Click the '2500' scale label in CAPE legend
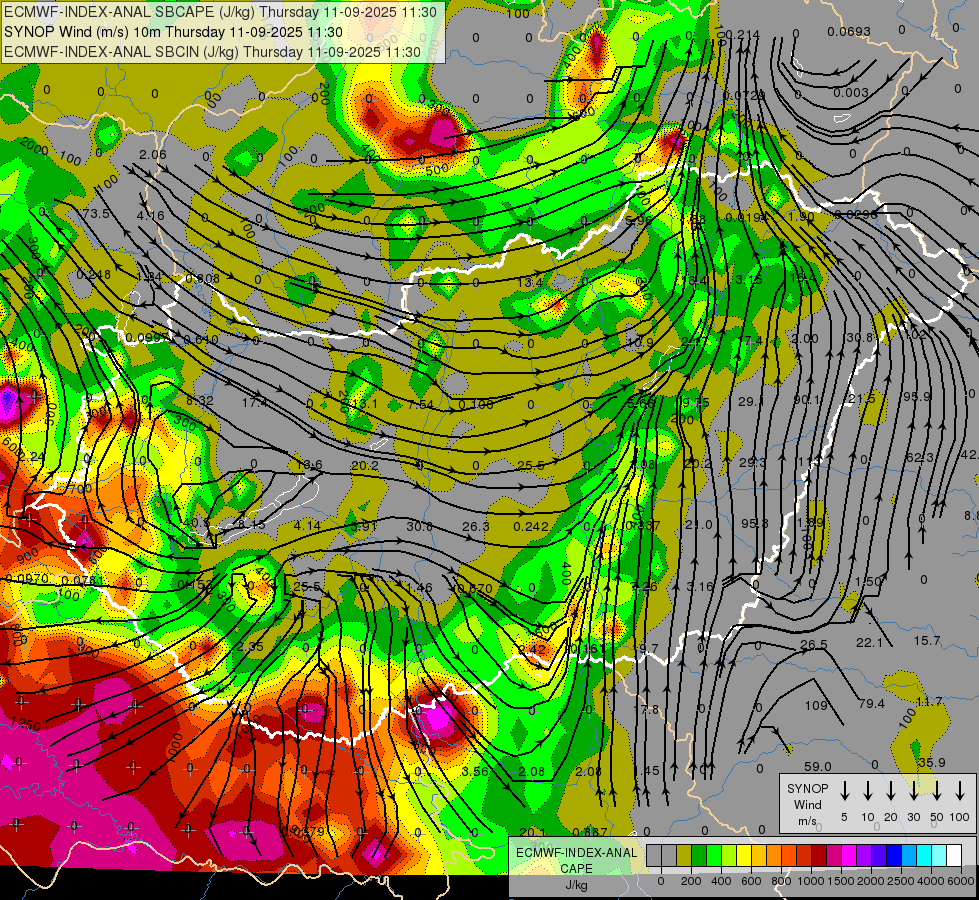Screen dimensions: 979x900 pos(901,881)
